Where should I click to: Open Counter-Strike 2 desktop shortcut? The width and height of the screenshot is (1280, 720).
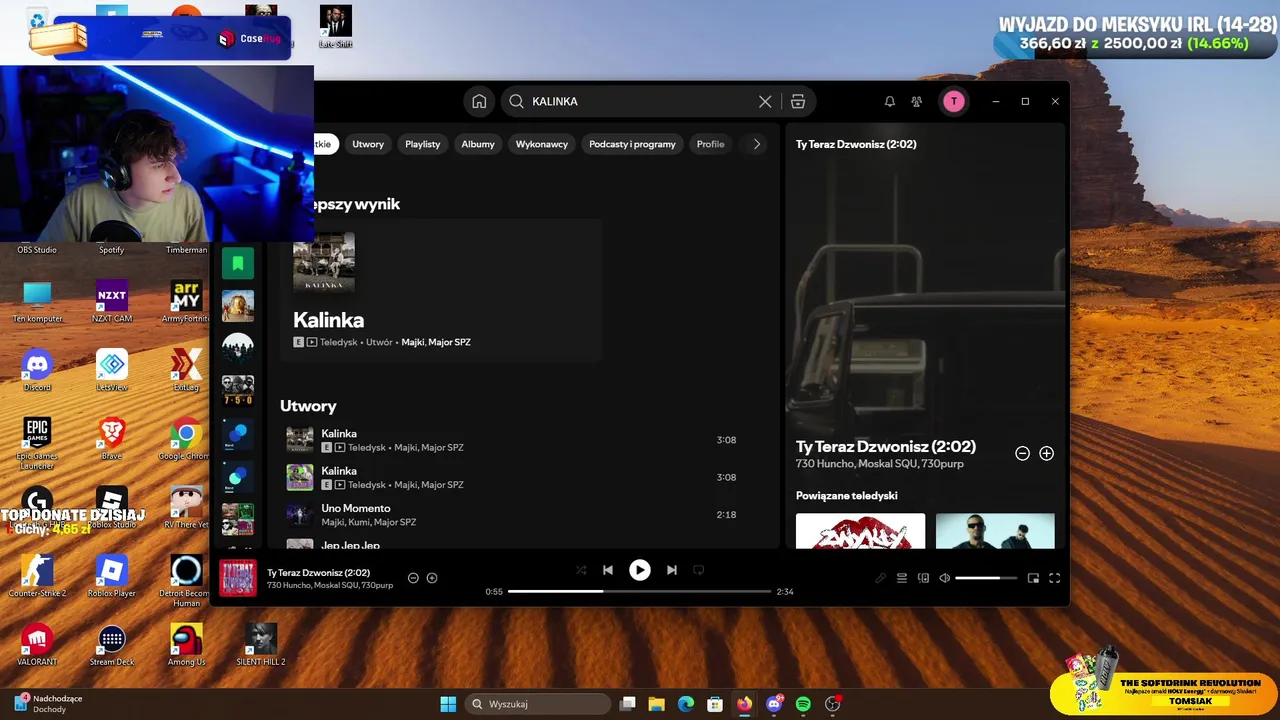[37, 576]
